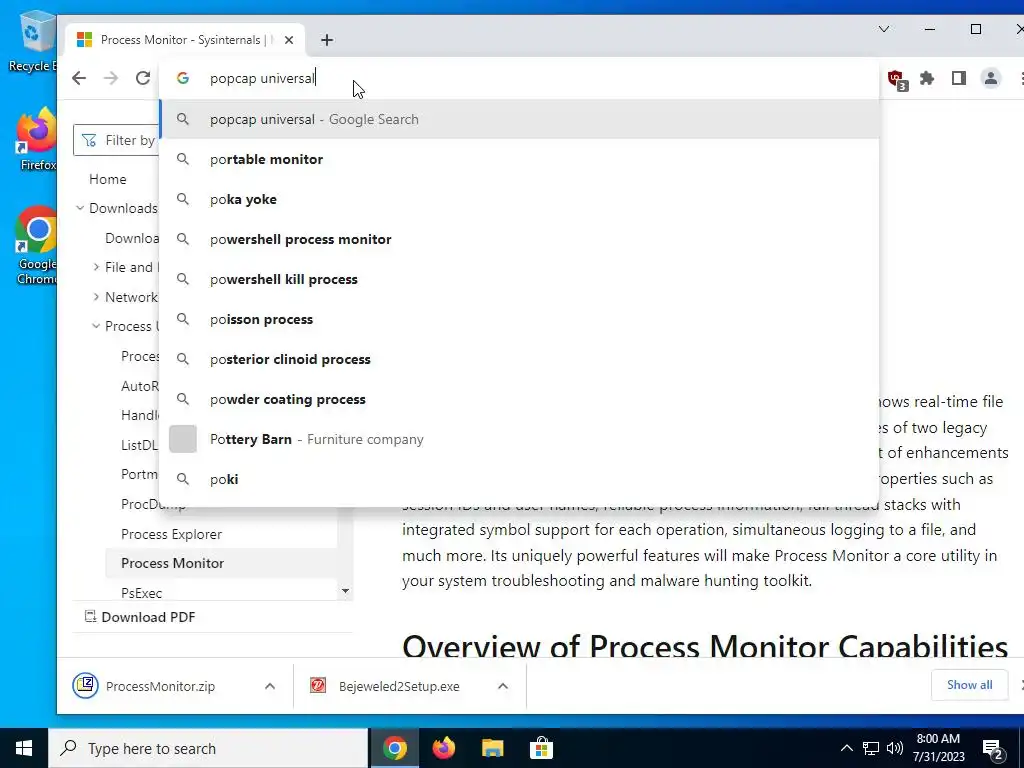Screen dimensions: 1024x768
Task: Choose the 'poisson process' suggestion
Action: point(519,319)
